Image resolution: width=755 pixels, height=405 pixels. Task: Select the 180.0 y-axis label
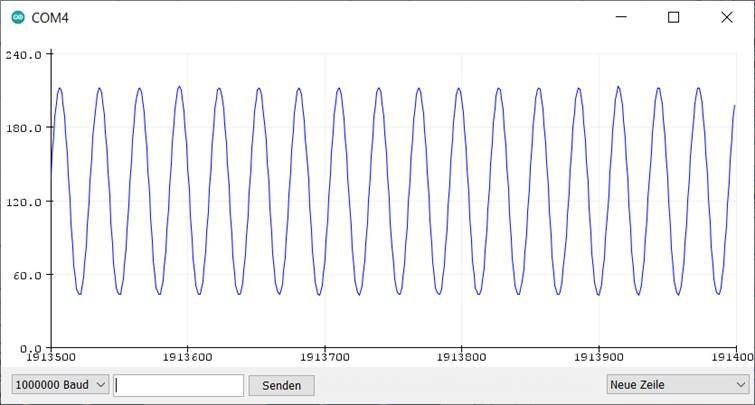23,128
